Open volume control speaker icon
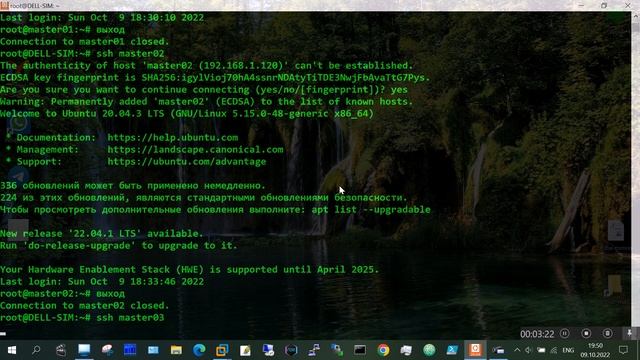 (x=529, y=350)
